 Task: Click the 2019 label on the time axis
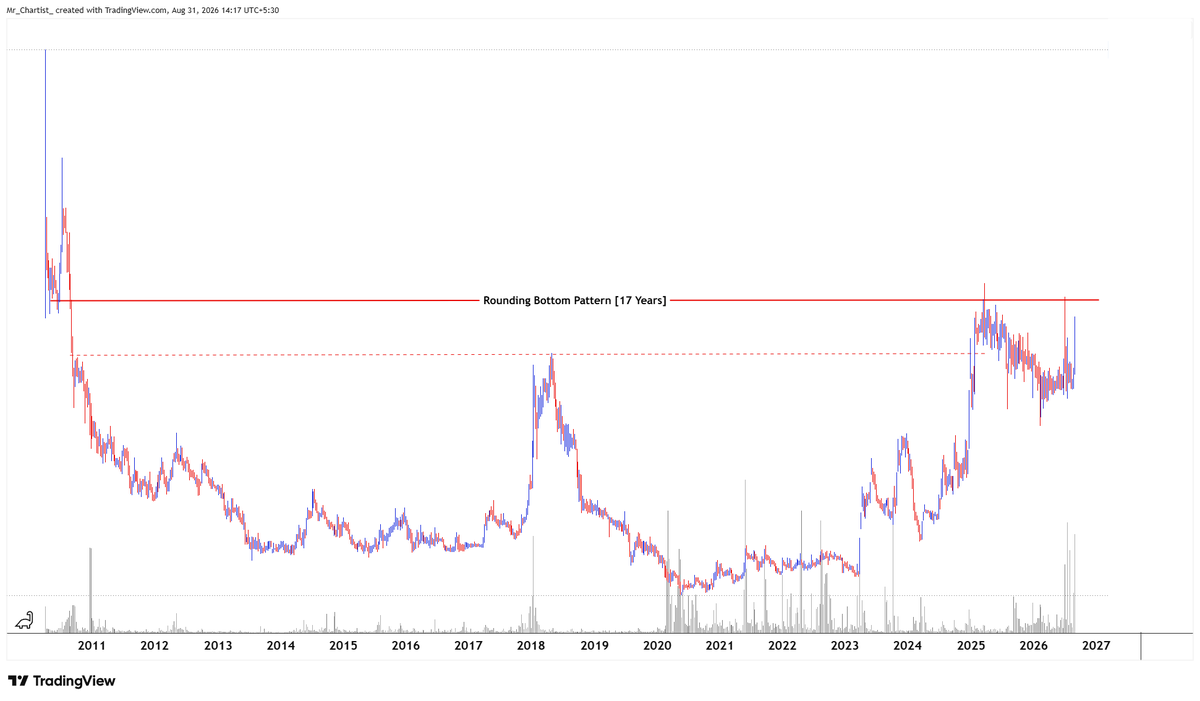(594, 646)
